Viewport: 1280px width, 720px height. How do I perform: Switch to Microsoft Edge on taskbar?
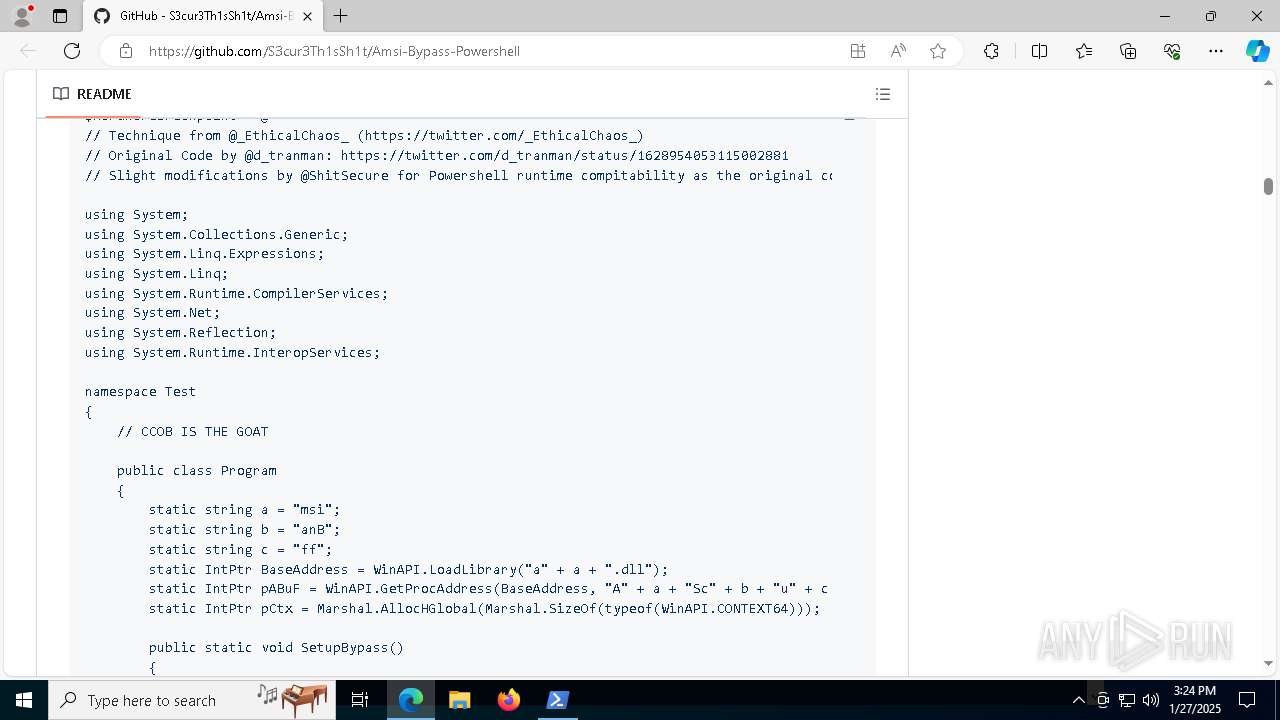pyautogui.click(x=411, y=700)
